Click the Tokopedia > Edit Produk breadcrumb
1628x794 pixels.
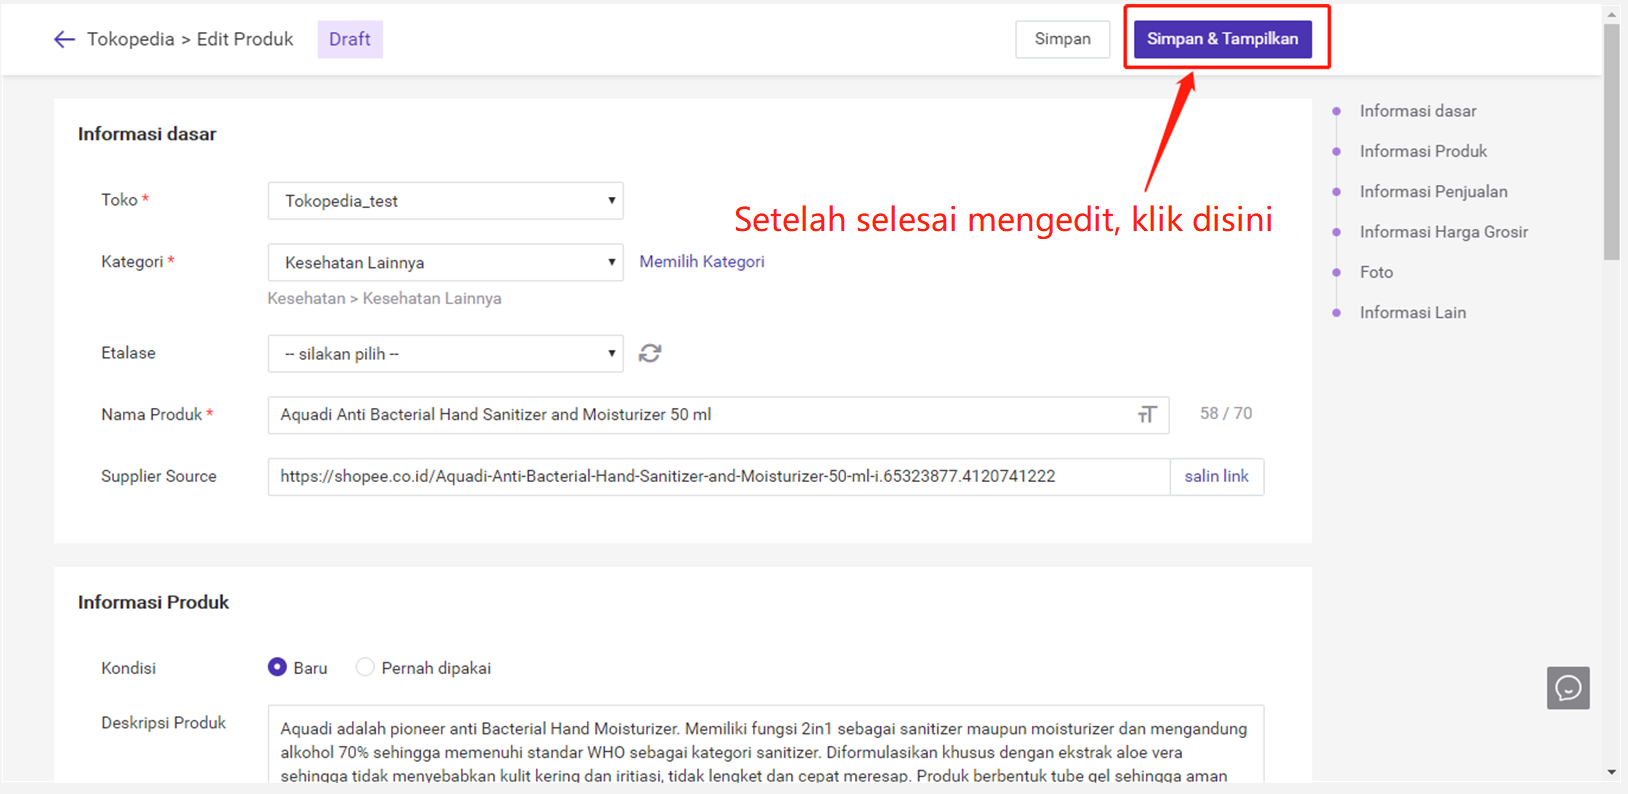click(190, 39)
